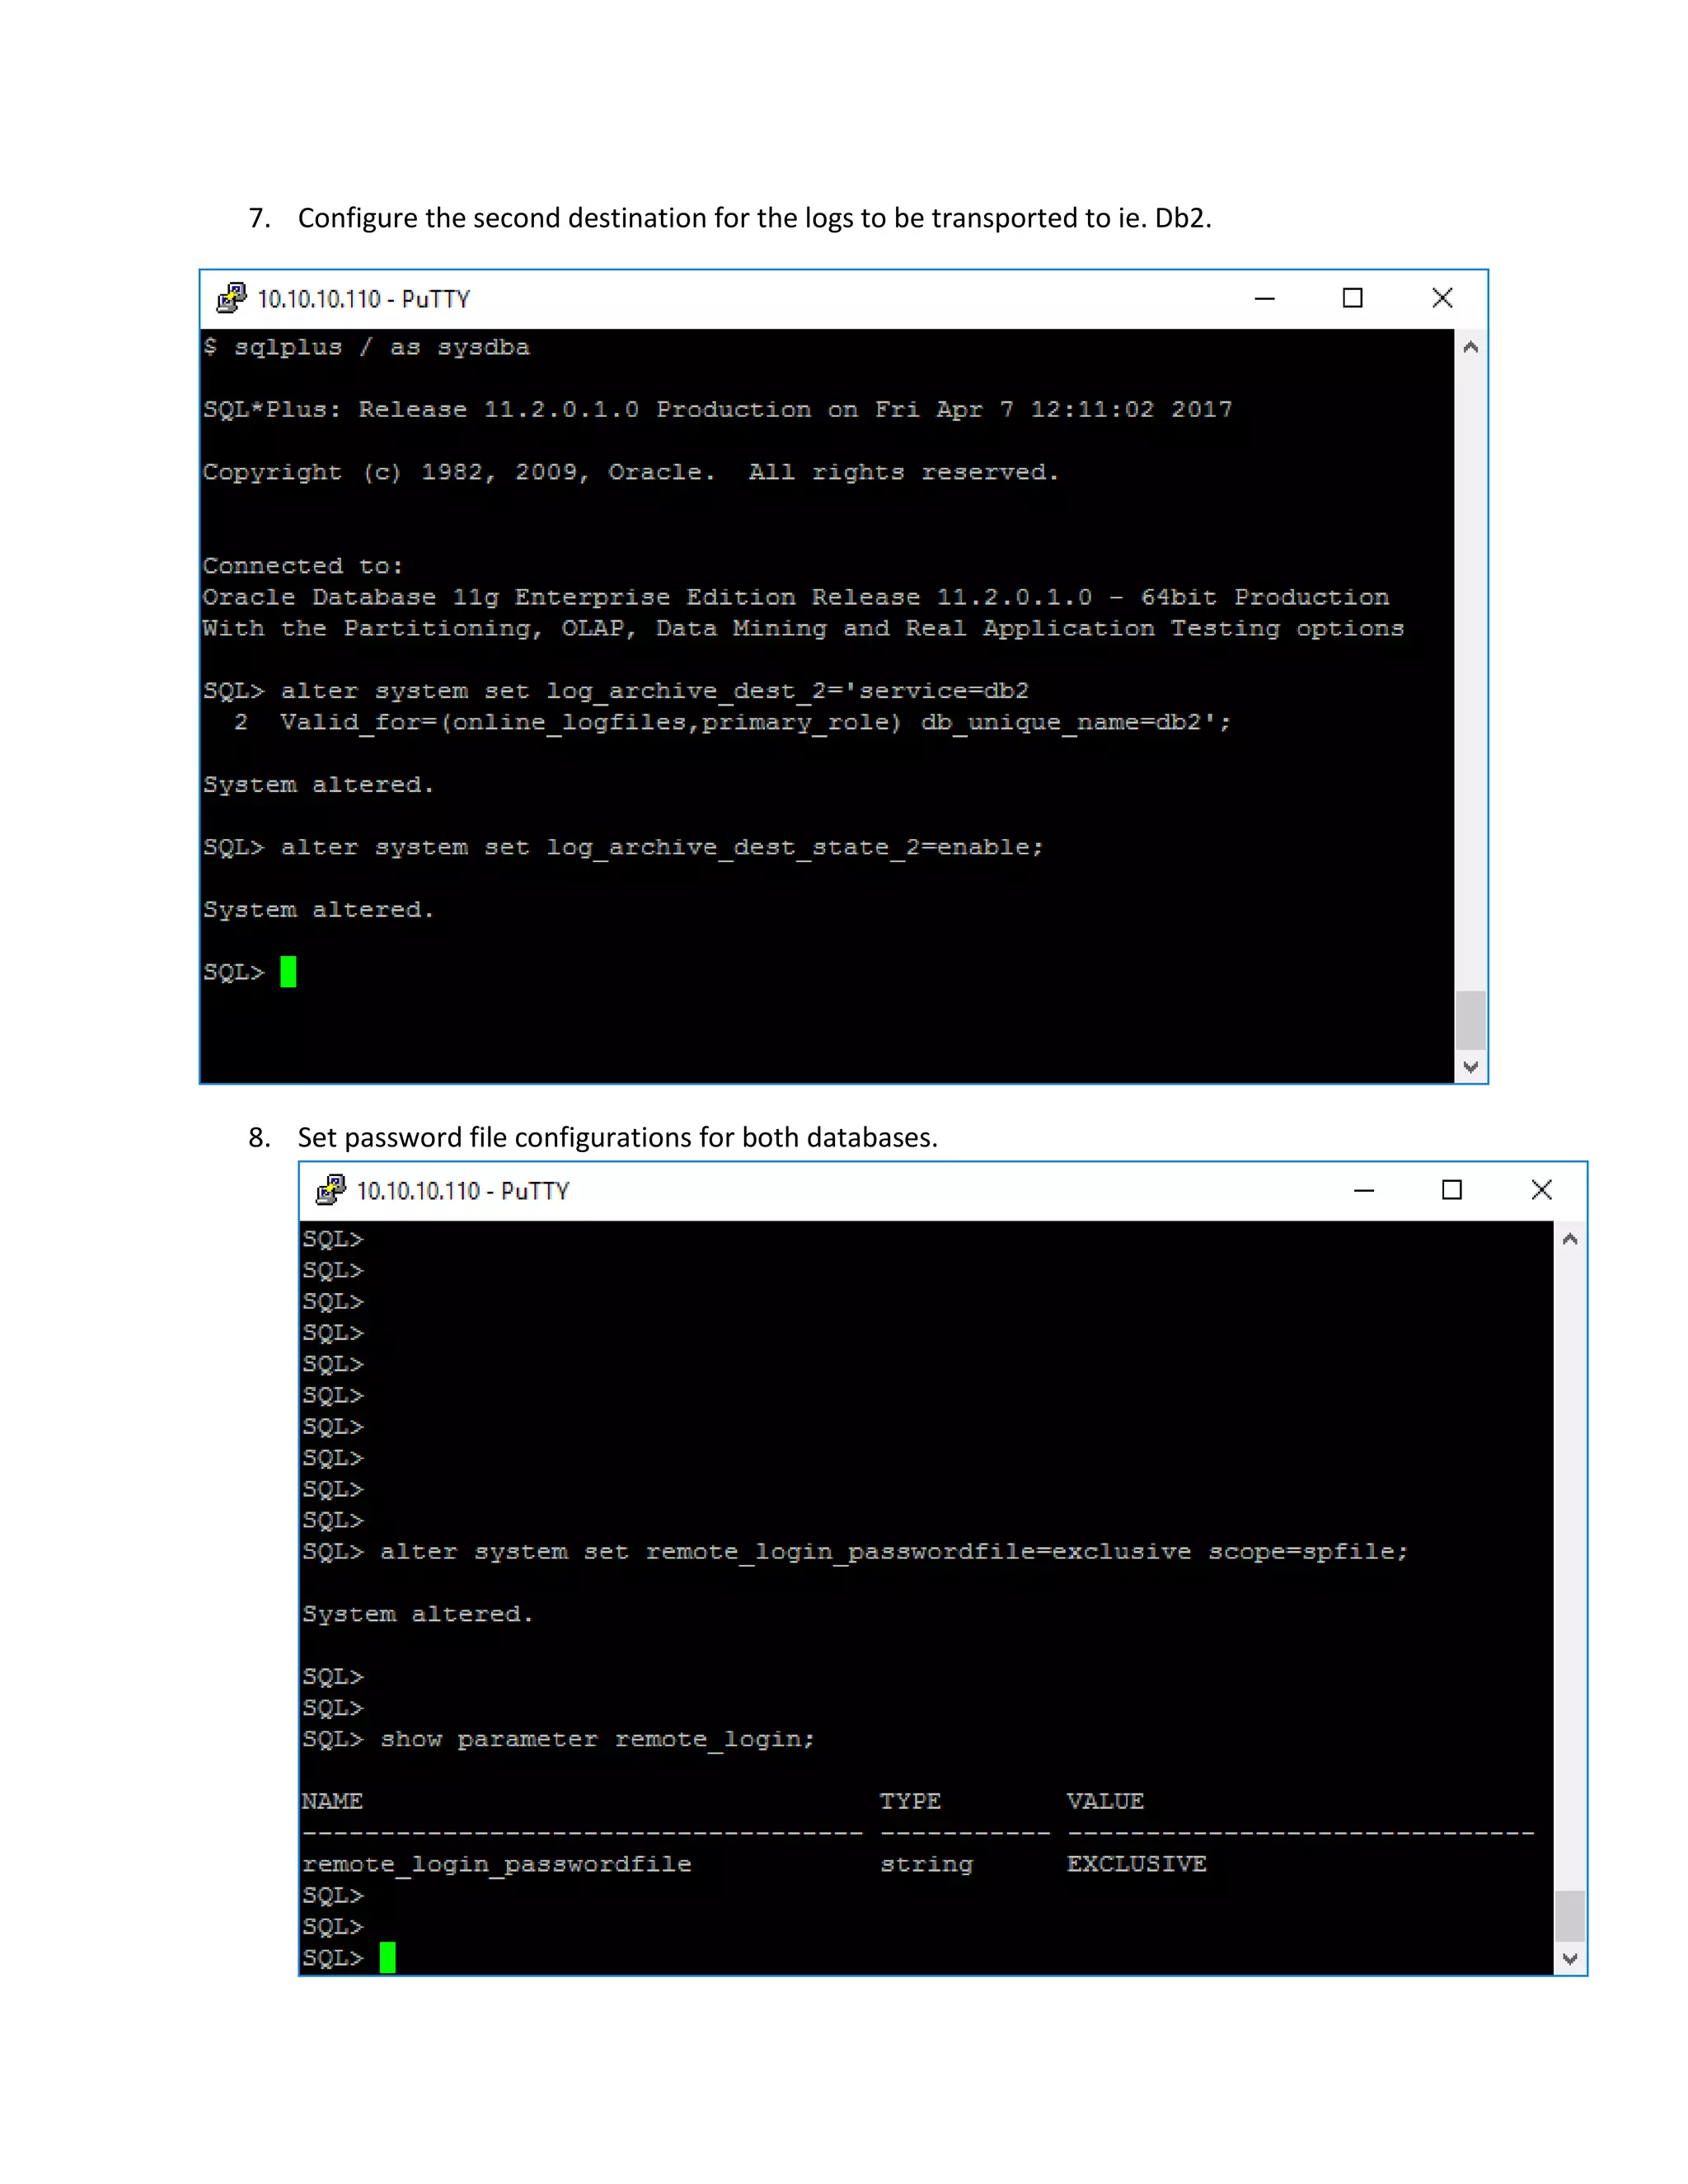Maximize the first PuTTY window
1688x2184 pixels.
tap(1352, 298)
